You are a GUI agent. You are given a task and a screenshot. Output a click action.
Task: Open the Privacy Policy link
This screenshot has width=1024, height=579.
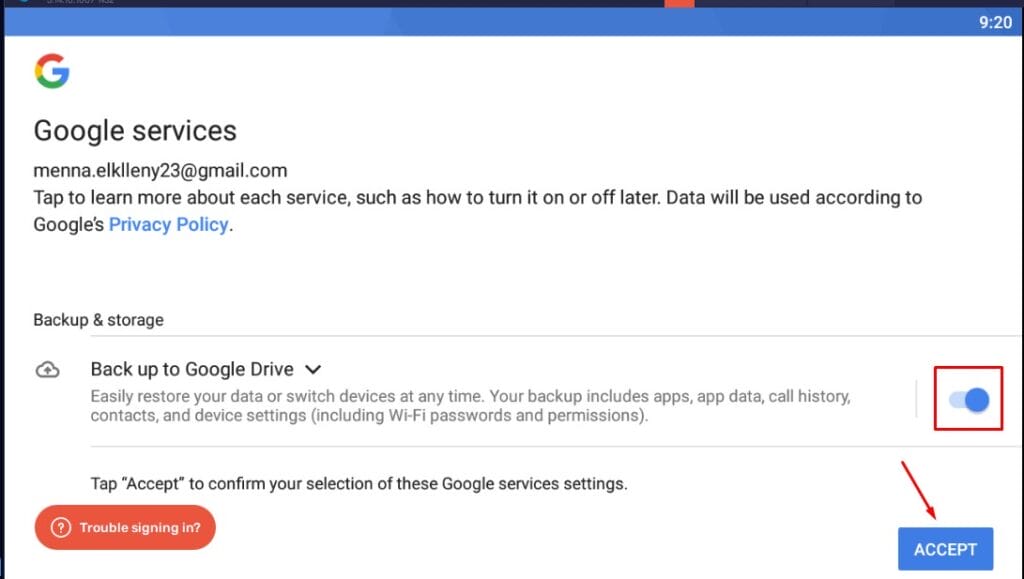pyautogui.click(x=168, y=225)
